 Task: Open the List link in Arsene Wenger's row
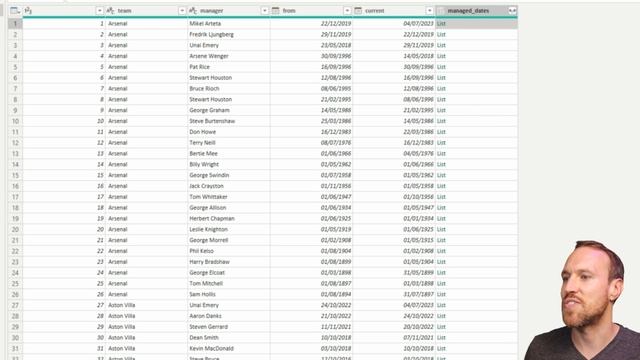point(441,56)
